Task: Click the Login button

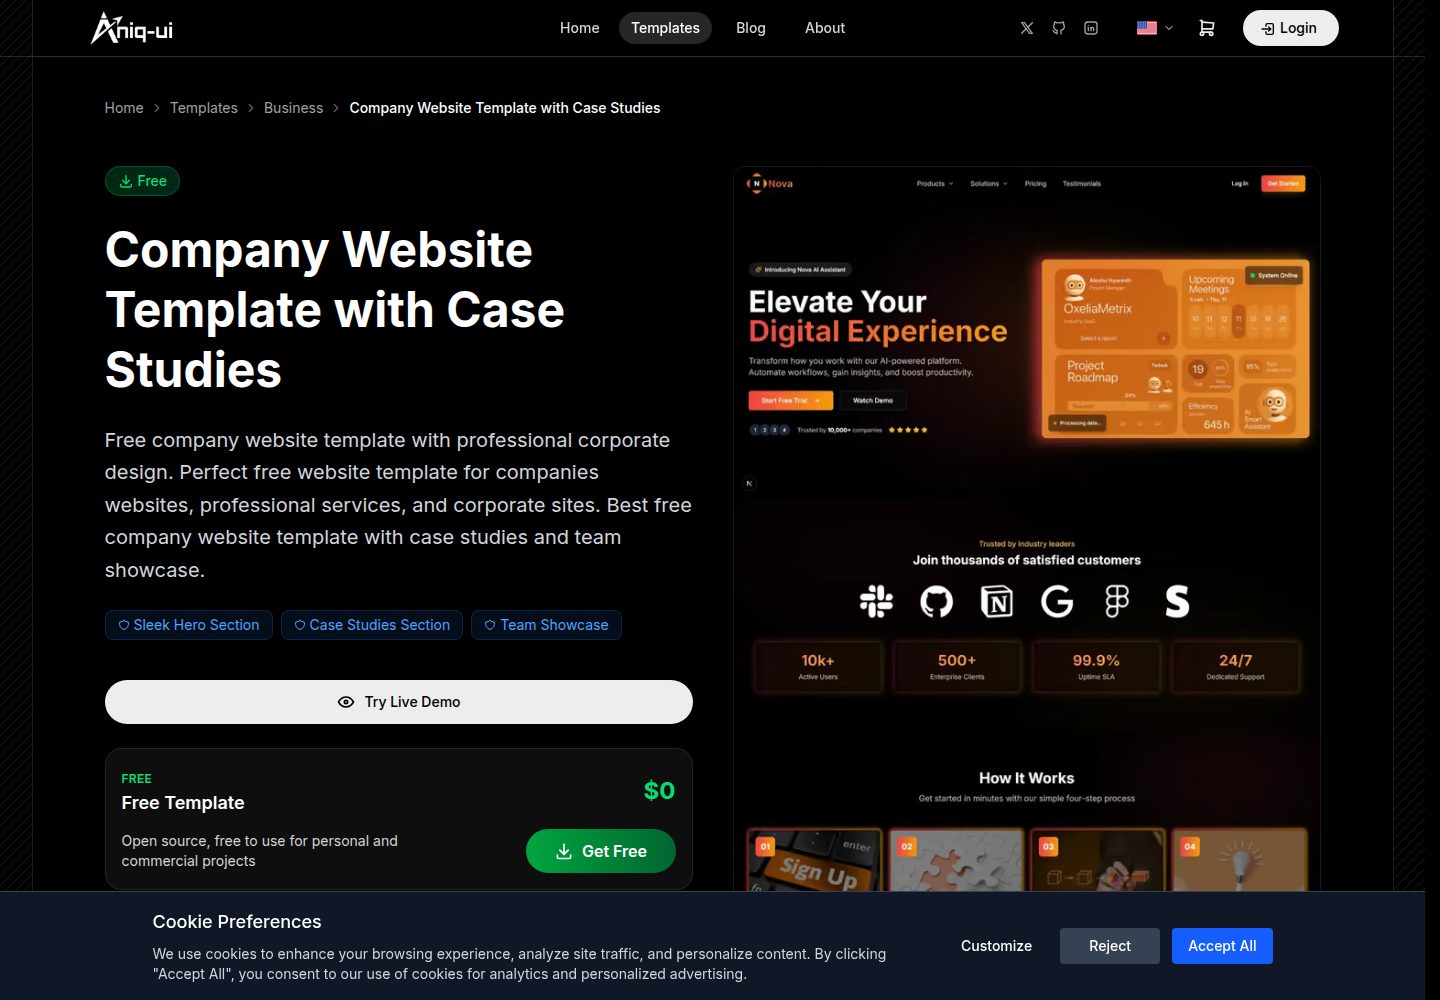Action: pos(1290,28)
